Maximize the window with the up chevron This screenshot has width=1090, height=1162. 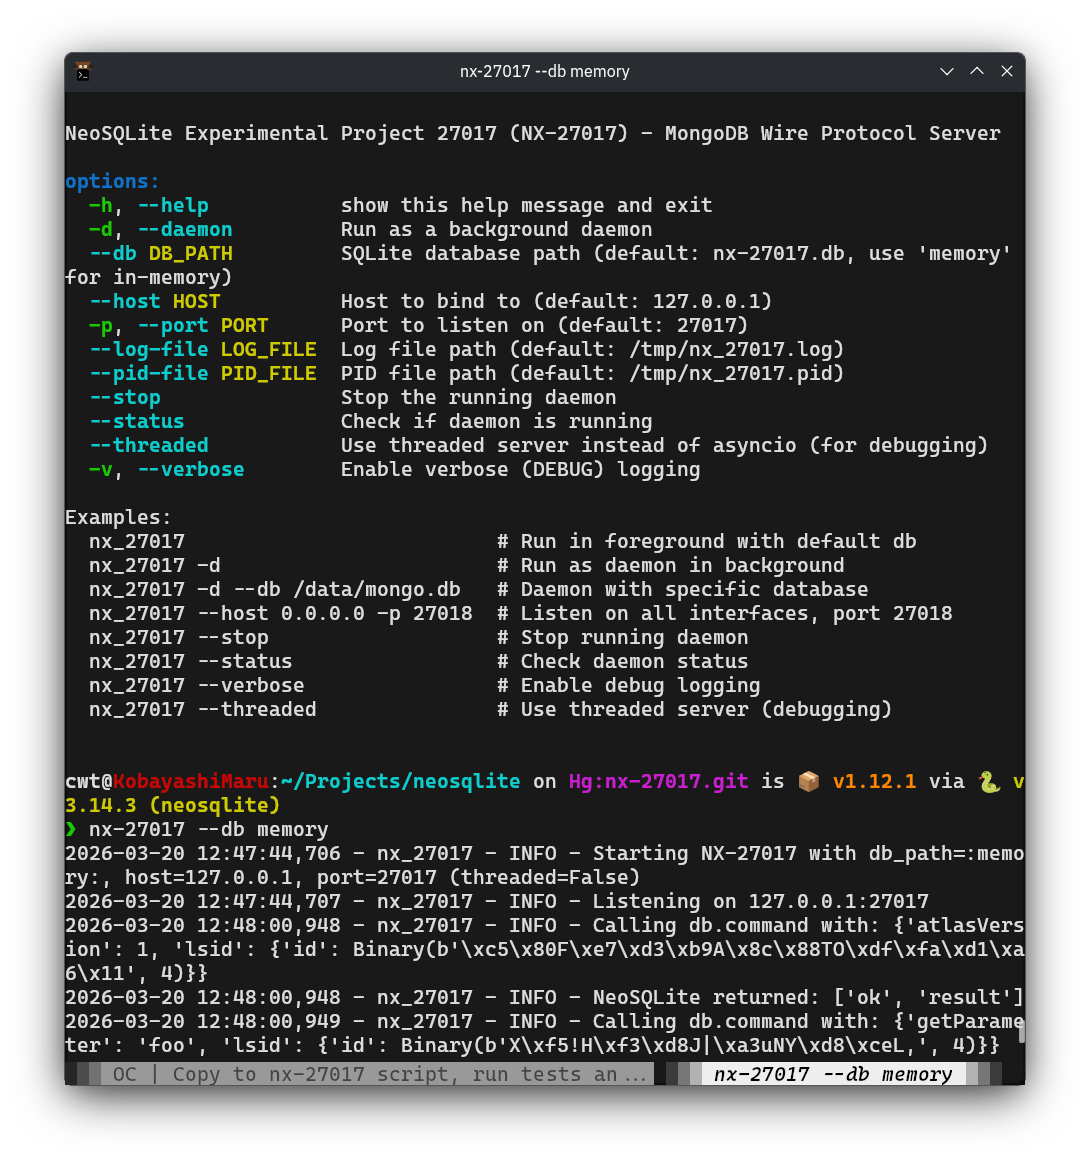(977, 71)
